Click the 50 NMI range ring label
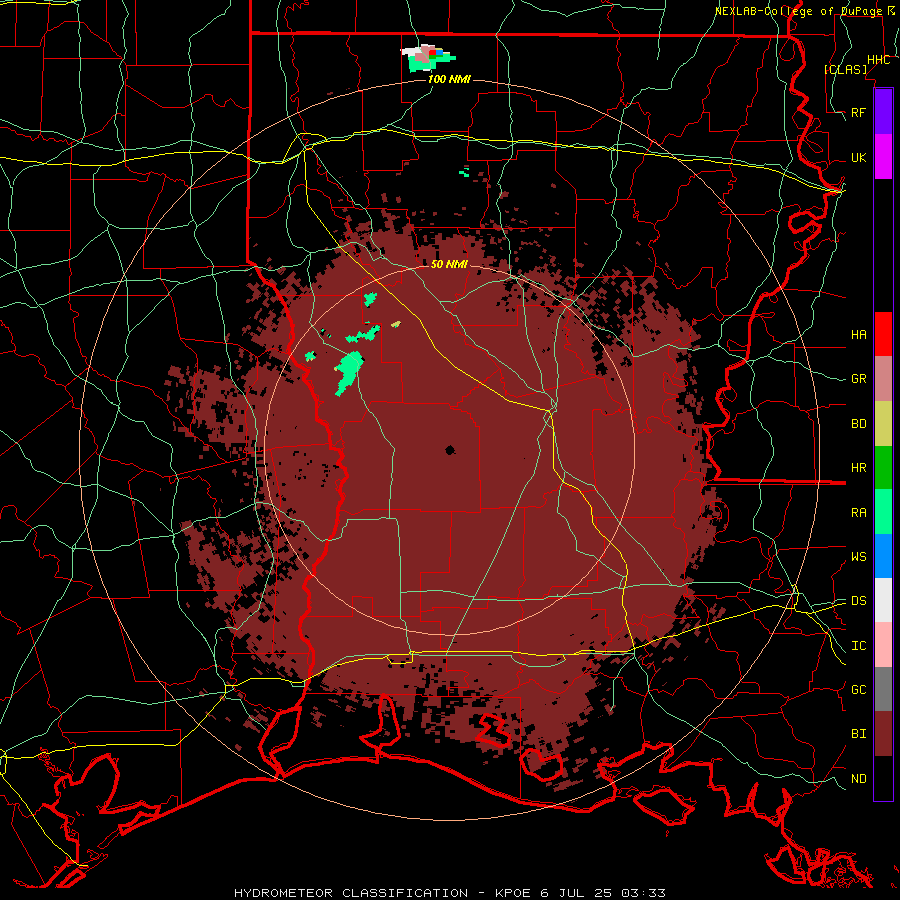The height and width of the screenshot is (900, 900). point(449,264)
